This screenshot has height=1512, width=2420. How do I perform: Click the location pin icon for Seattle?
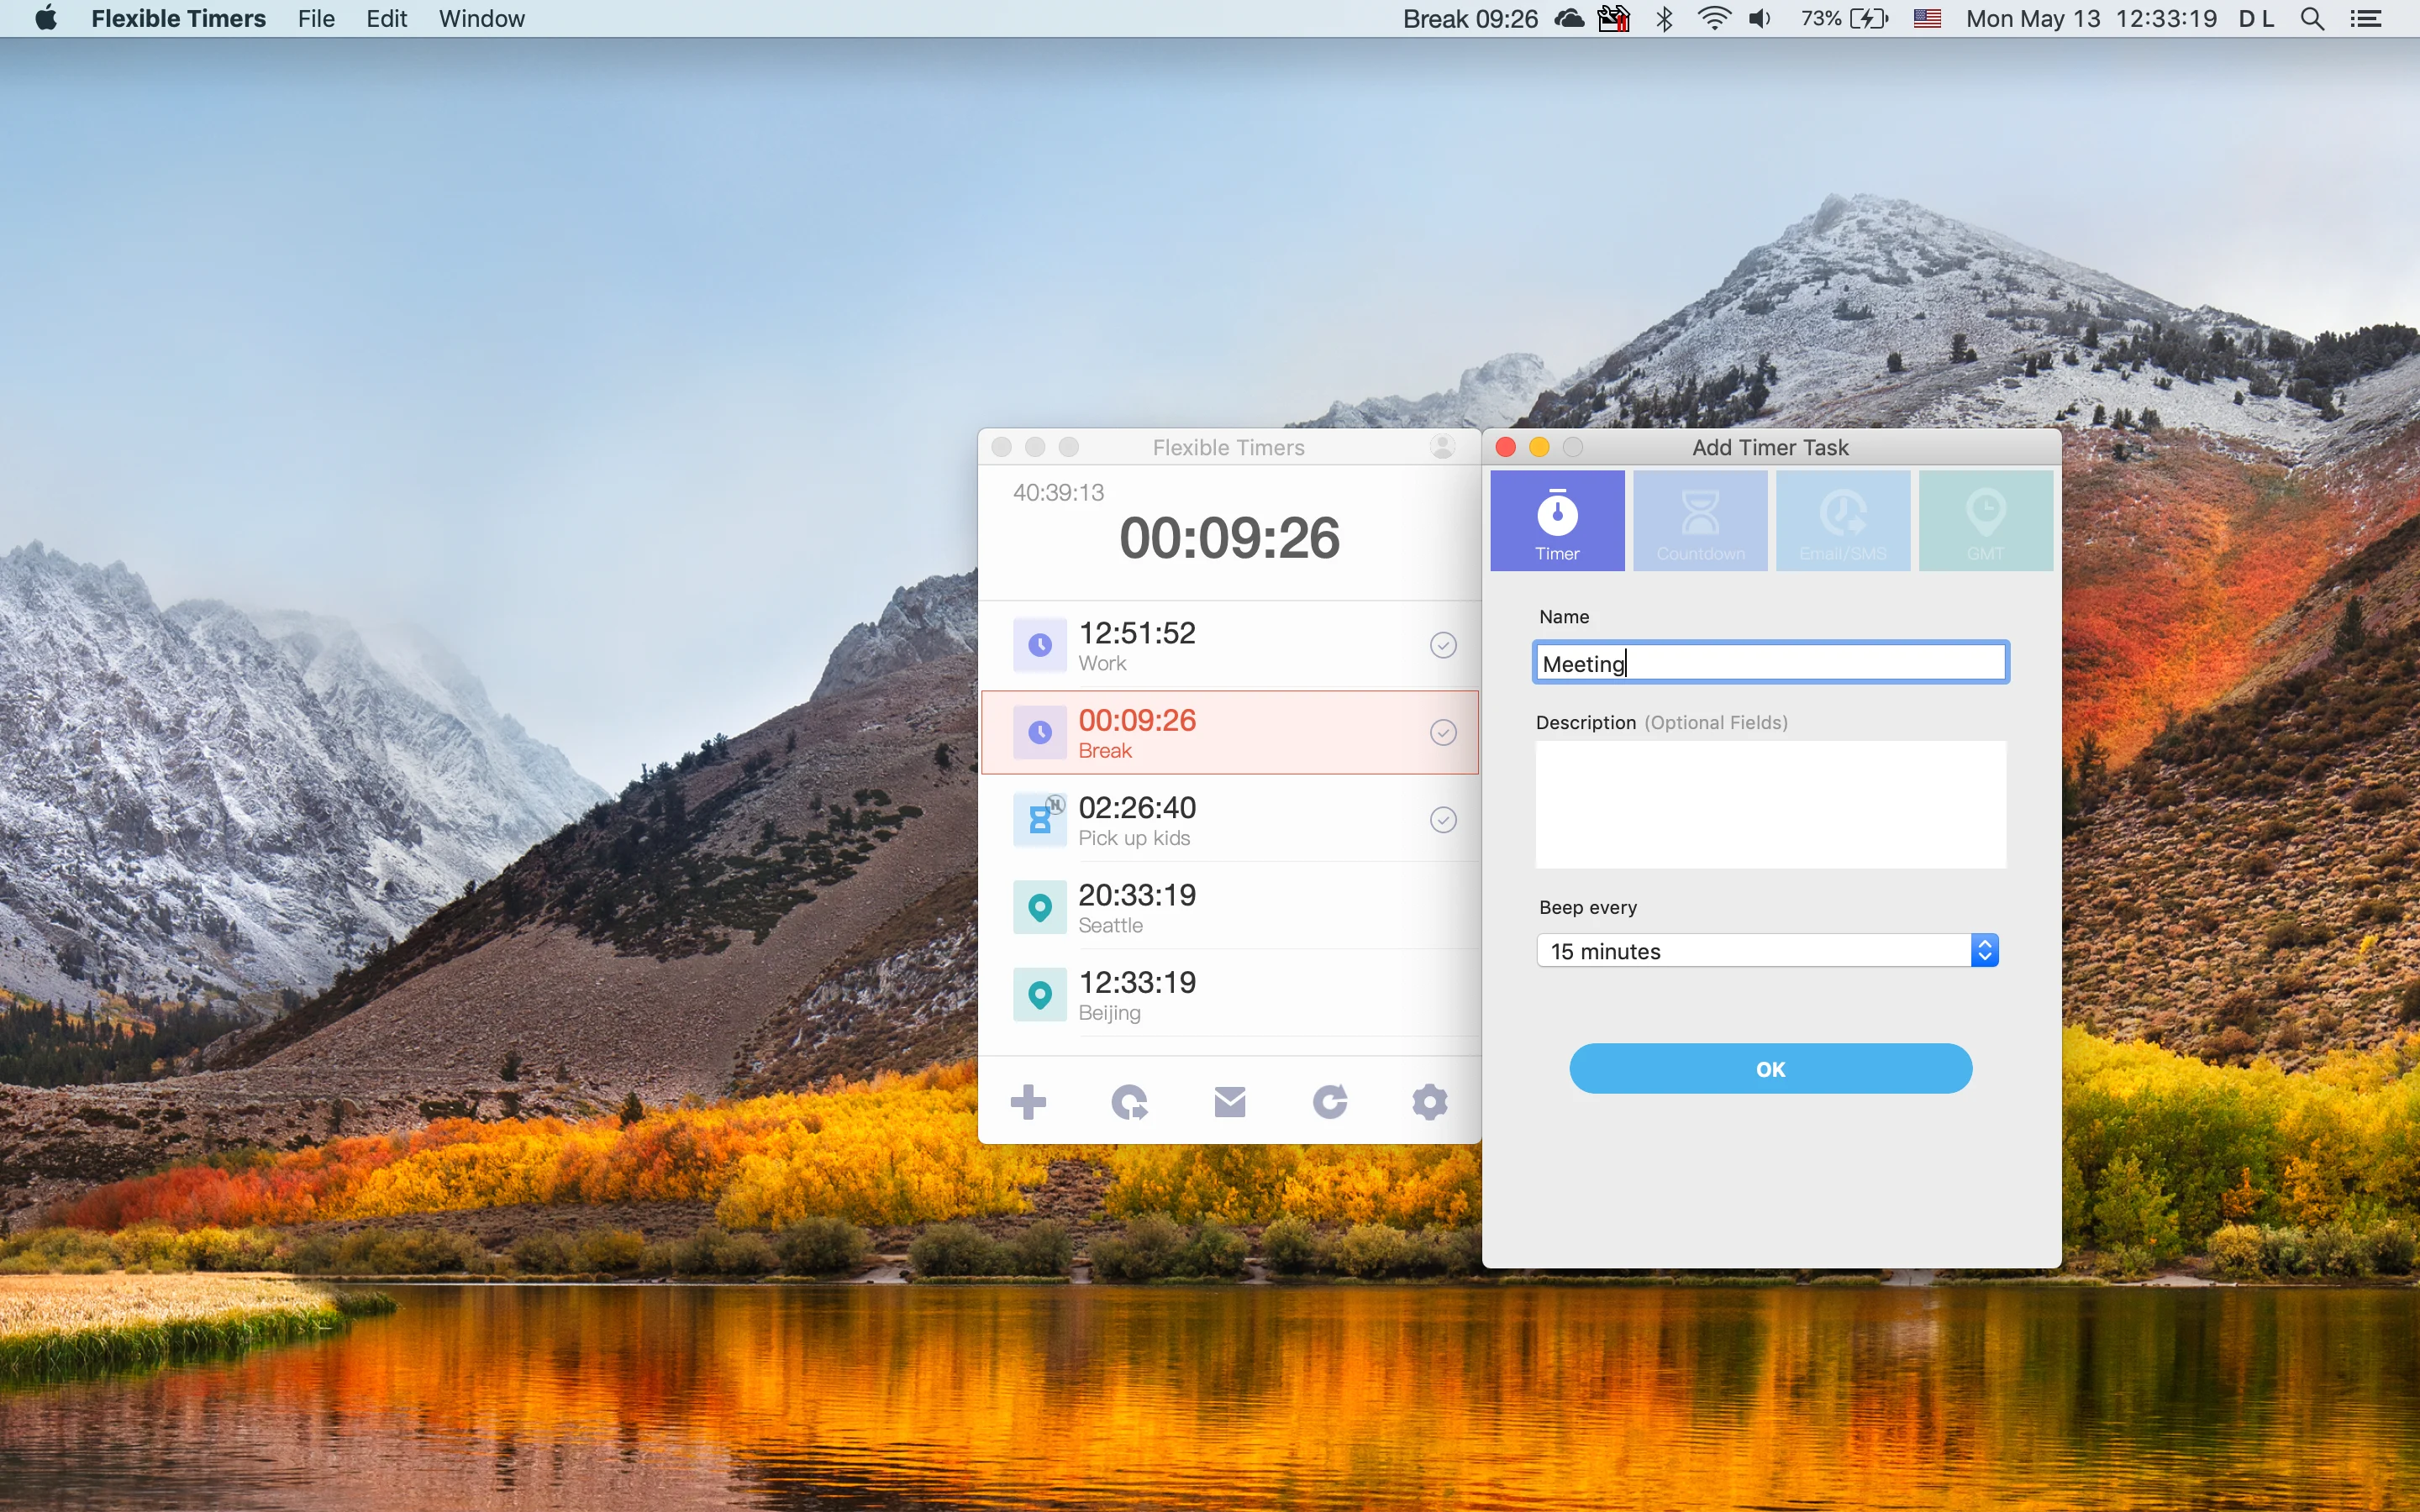tap(1039, 907)
